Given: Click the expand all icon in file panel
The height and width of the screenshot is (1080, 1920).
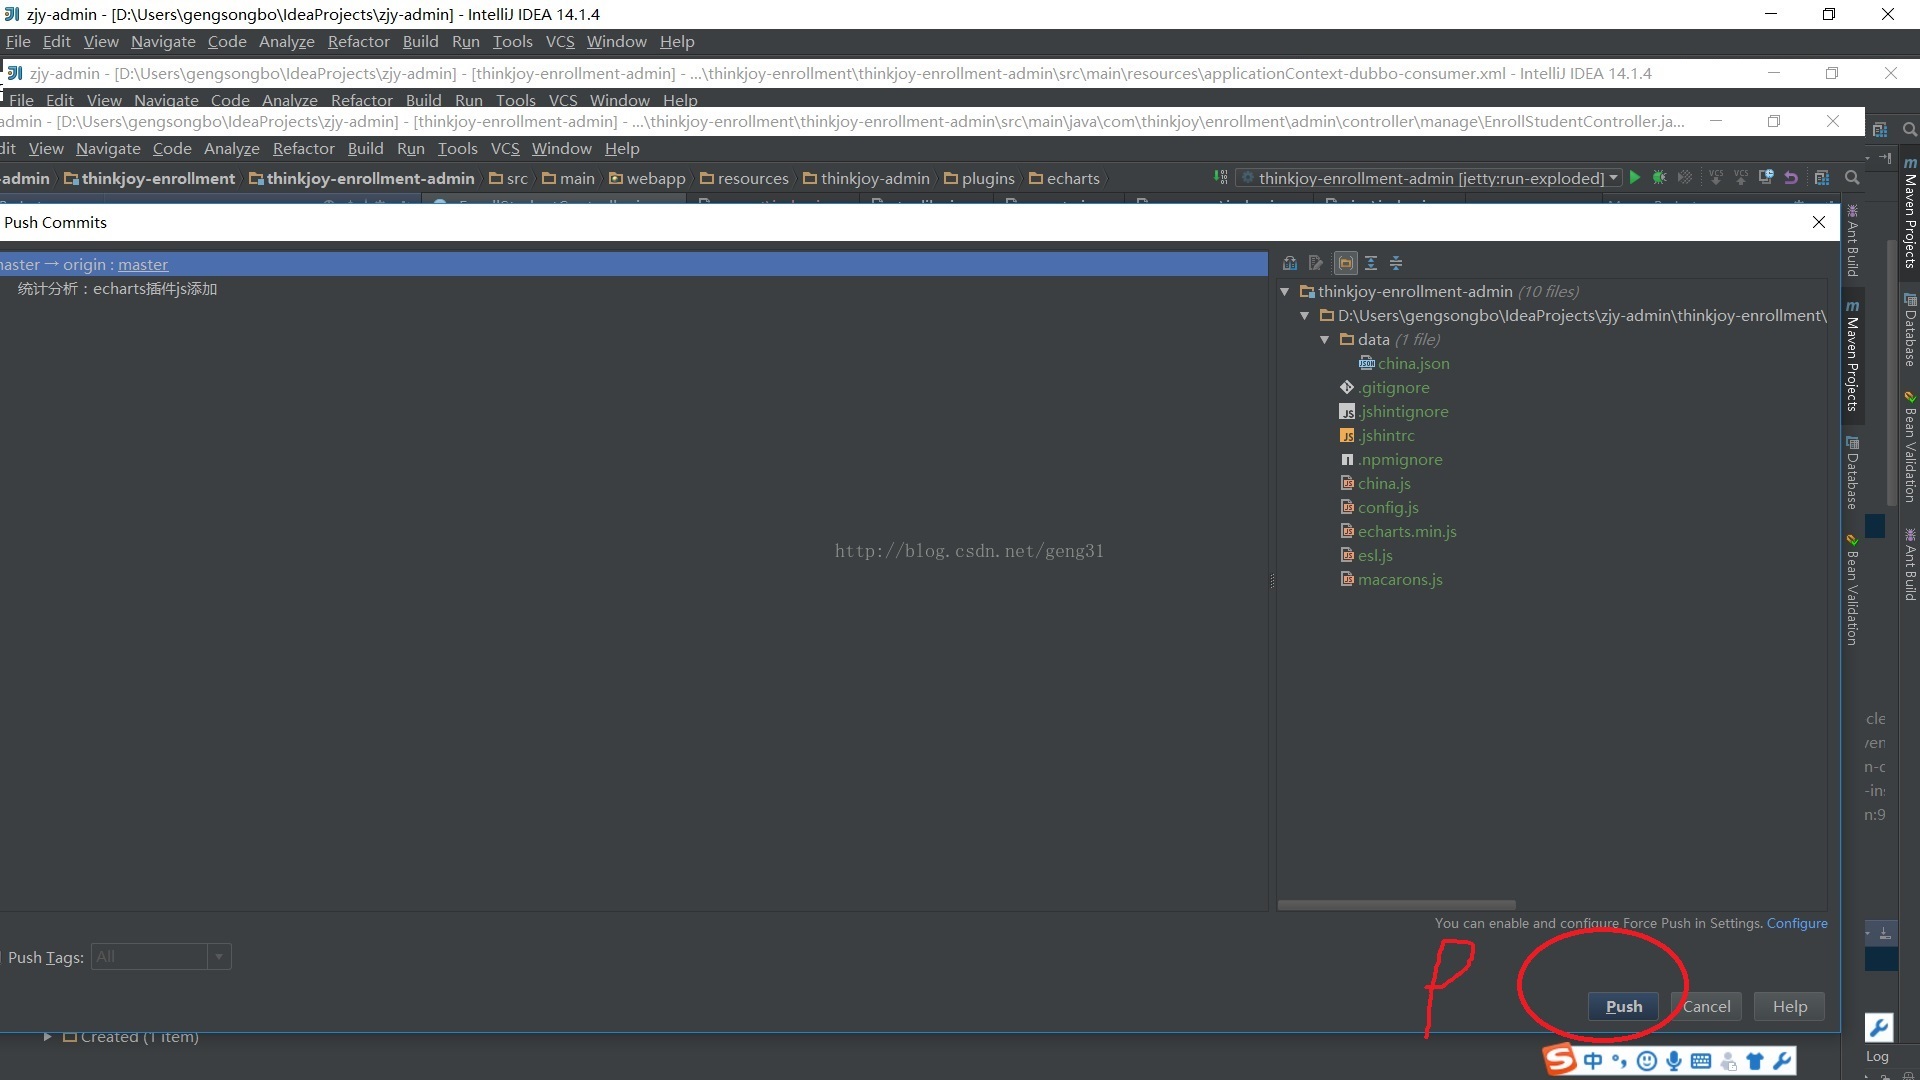Looking at the screenshot, I should coord(1371,262).
